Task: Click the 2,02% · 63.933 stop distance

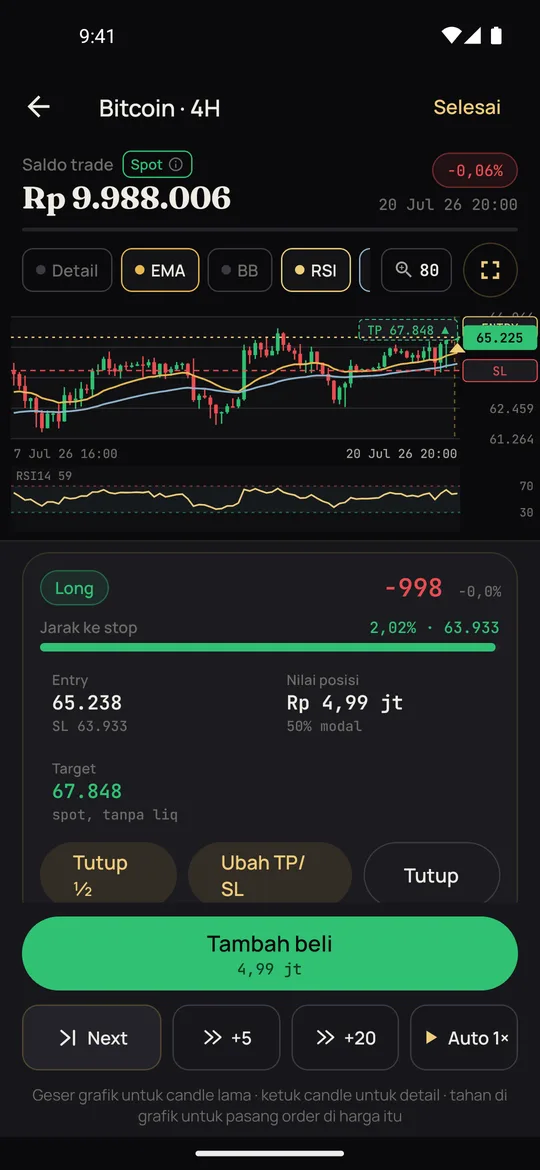Action: click(435, 628)
